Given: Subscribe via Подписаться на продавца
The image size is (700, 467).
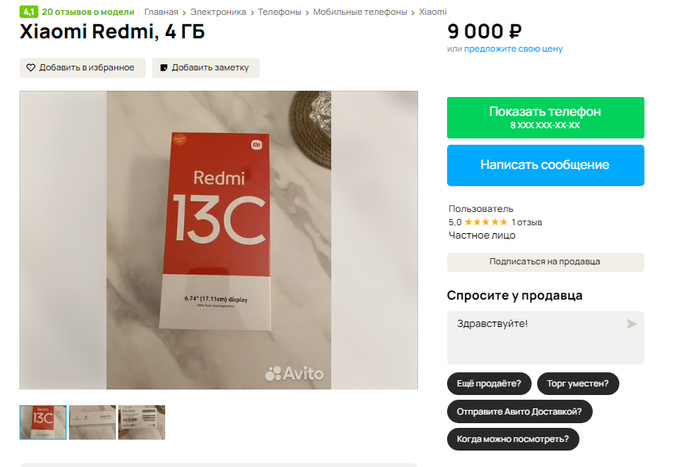Looking at the screenshot, I should (545, 262).
